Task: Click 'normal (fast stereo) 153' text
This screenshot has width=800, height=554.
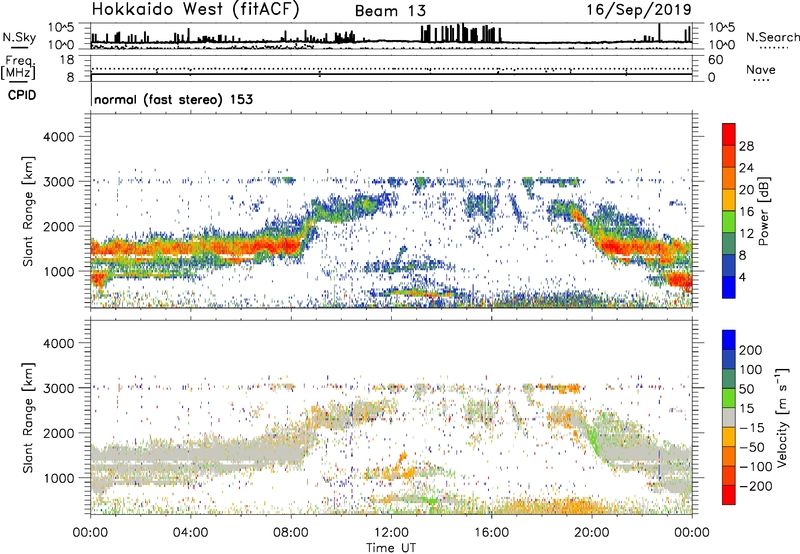Action: (x=173, y=100)
